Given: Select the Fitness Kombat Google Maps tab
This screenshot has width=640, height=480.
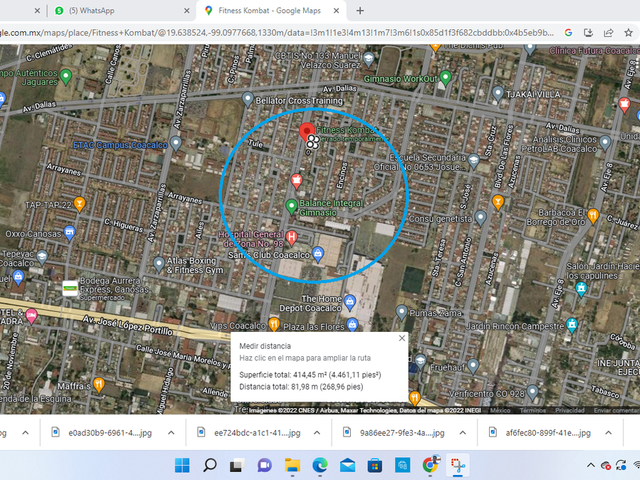Looking at the screenshot, I should [x=269, y=11].
